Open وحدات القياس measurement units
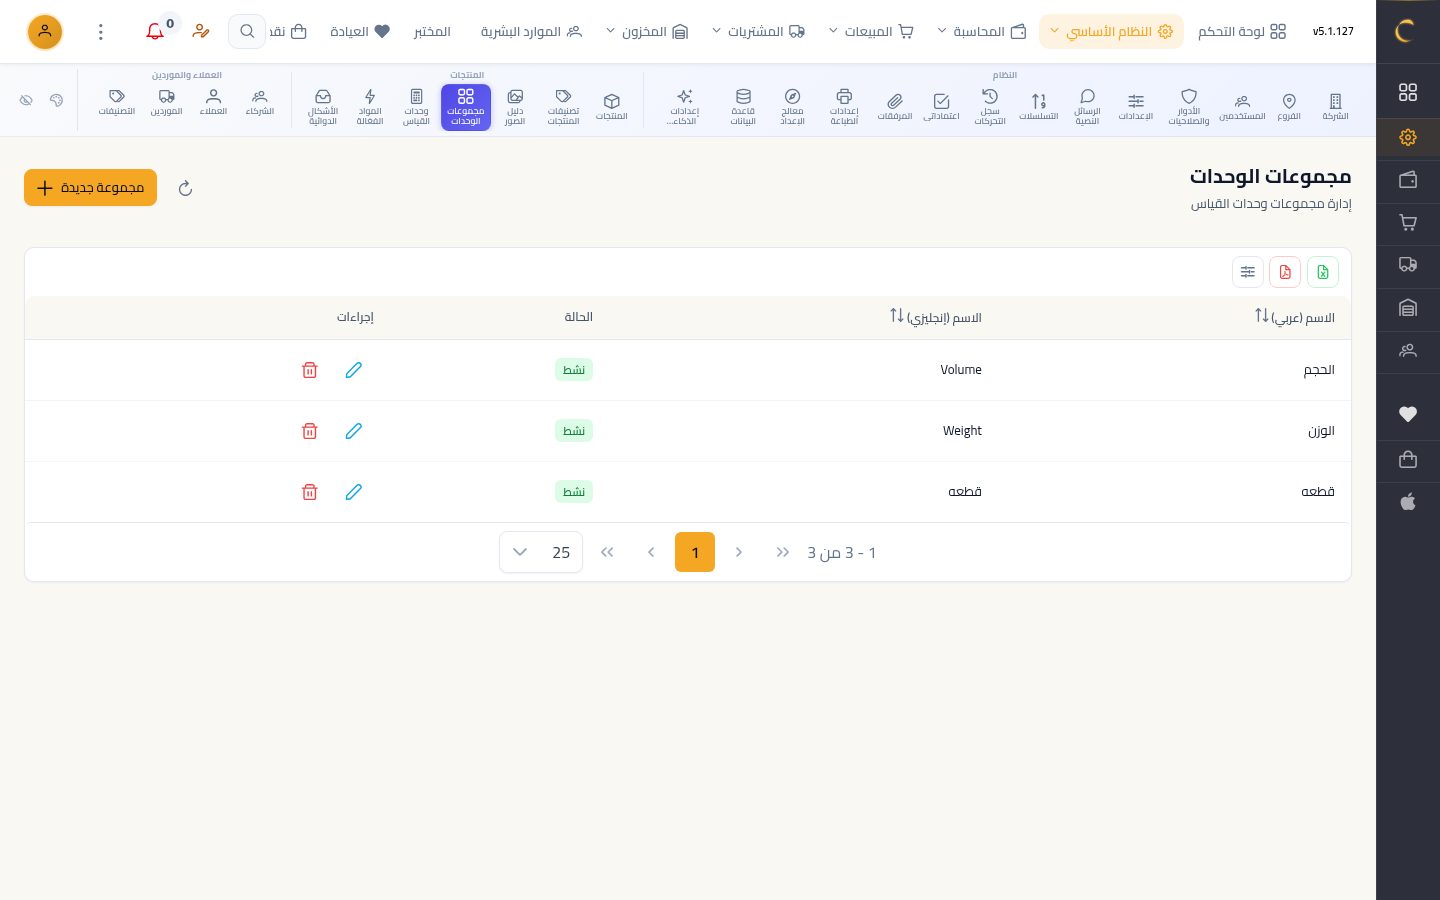The image size is (1440, 900). (416, 106)
